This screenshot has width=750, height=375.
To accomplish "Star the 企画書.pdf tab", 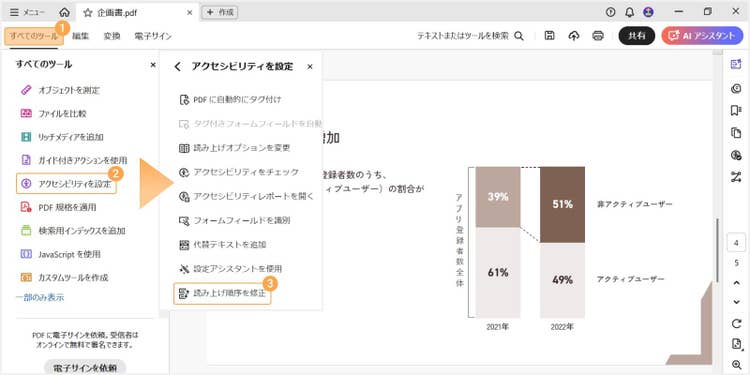I will [88, 13].
